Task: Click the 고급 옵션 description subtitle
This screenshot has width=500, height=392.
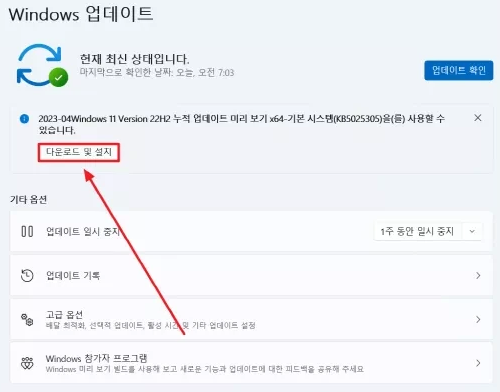Action: (150, 325)
